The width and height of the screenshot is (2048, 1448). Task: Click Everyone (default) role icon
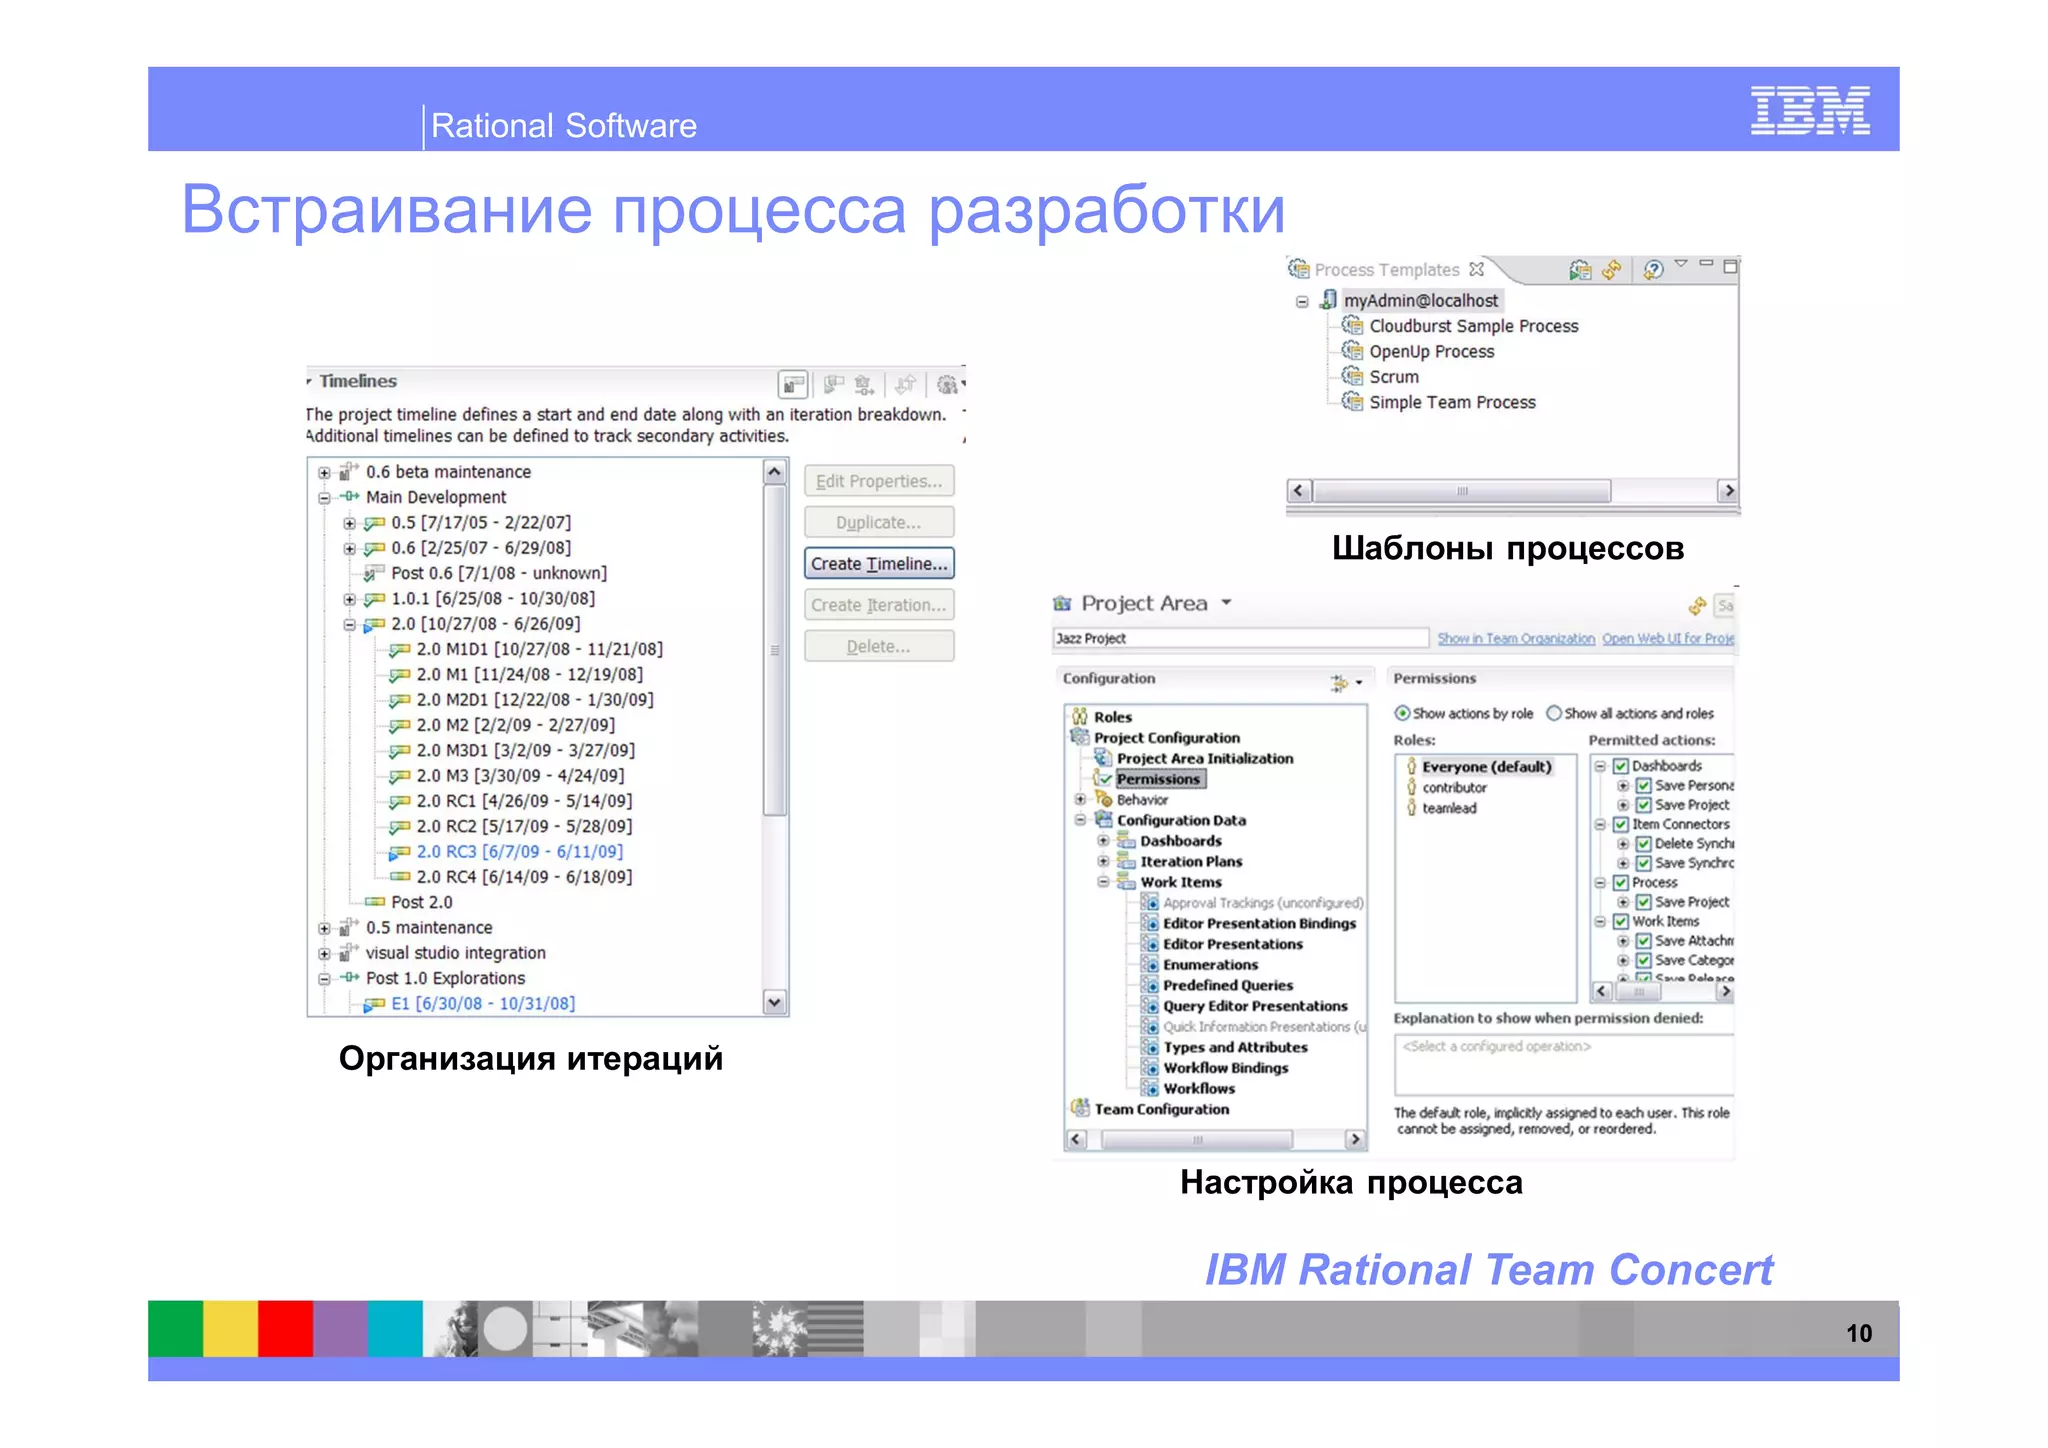[x=1411, y=767]
